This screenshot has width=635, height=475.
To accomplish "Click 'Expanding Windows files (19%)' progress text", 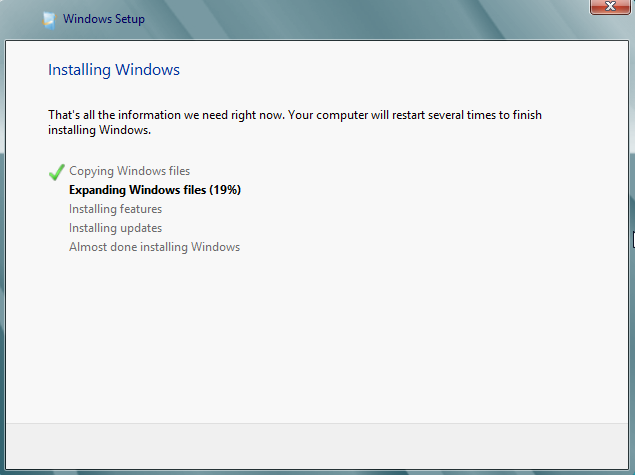I will click(x=155, y=190).
